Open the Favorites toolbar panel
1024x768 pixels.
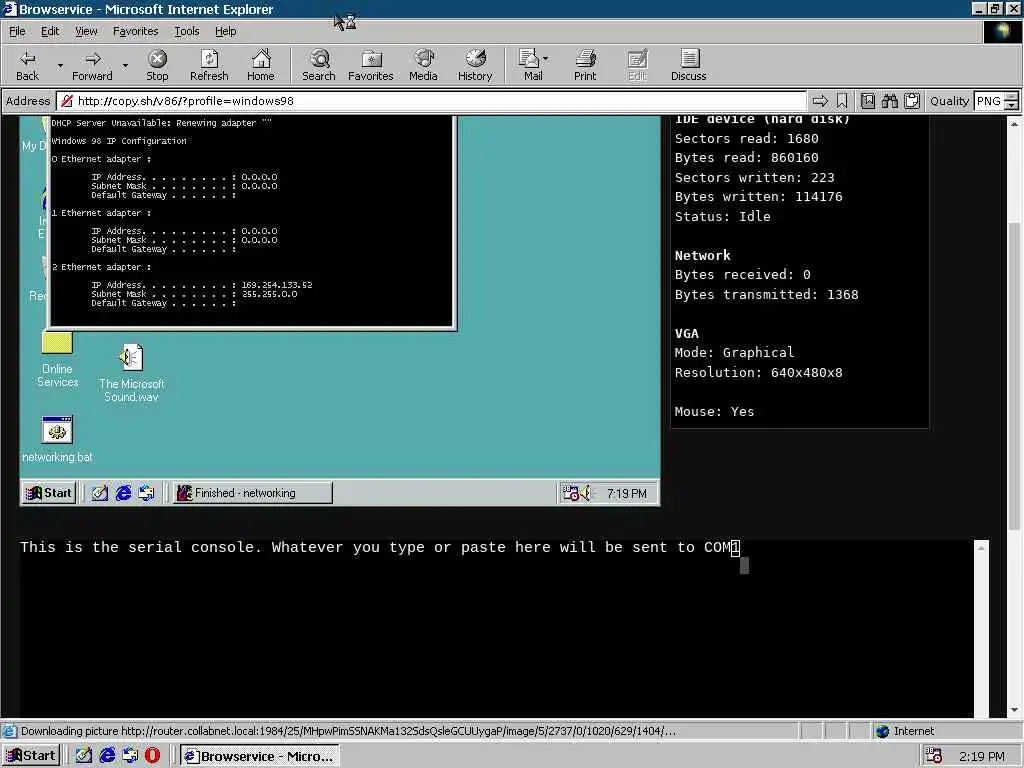(x=370, y=65)
